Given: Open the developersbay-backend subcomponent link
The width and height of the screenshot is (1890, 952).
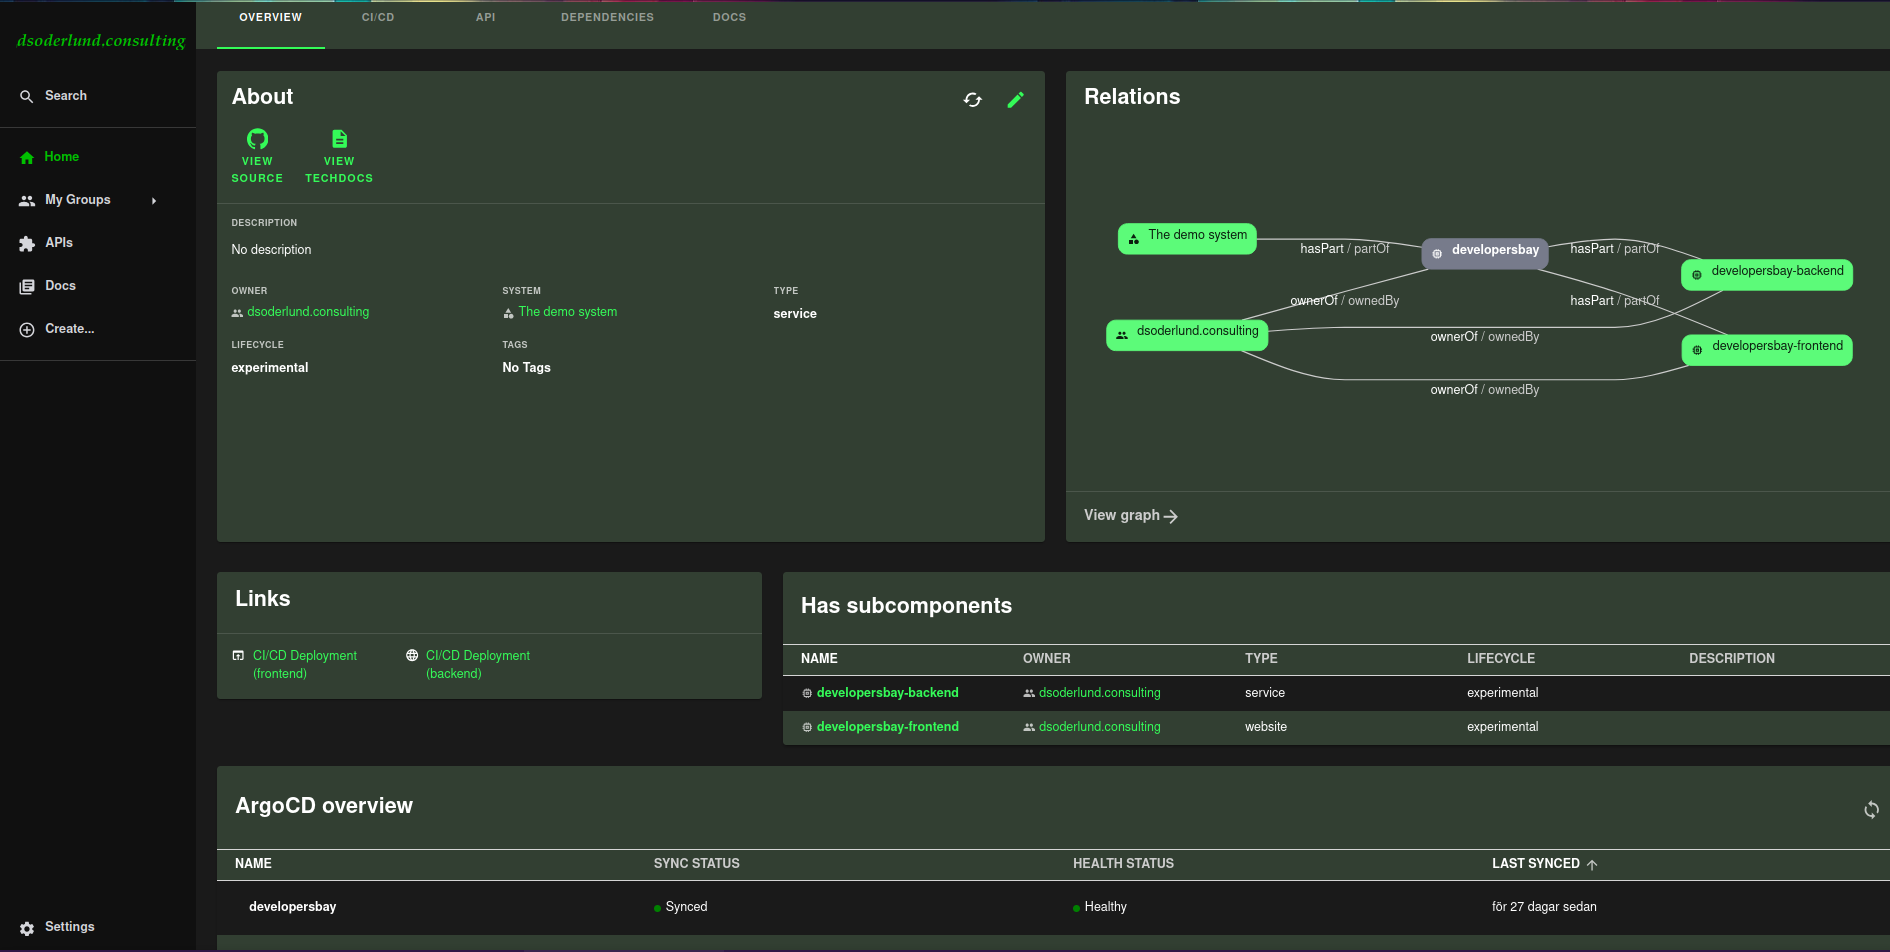Looking at the screenshot, I should [x=887, y=693].
